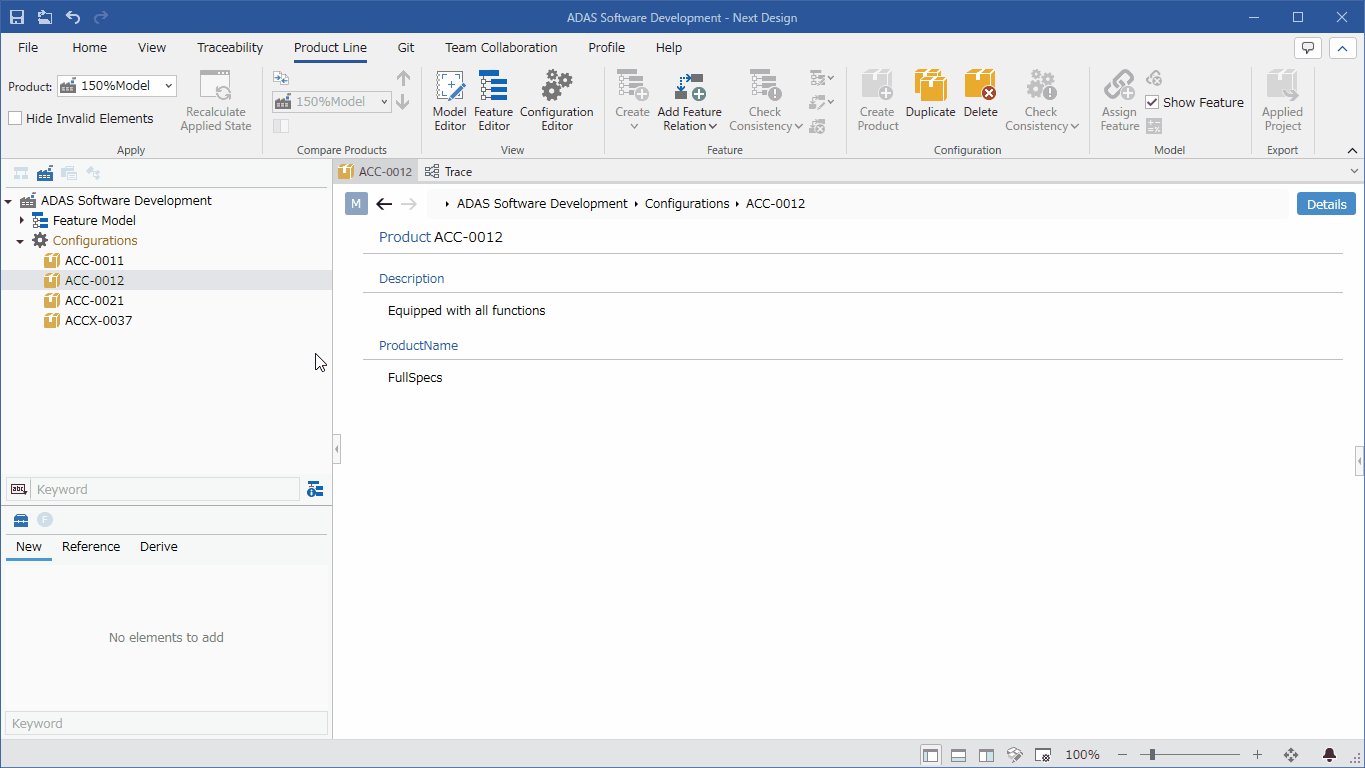The height and width of the screenshot is (768, 1365).
Task: Click the model navigator icon above the tree
Action: [20, 173]
